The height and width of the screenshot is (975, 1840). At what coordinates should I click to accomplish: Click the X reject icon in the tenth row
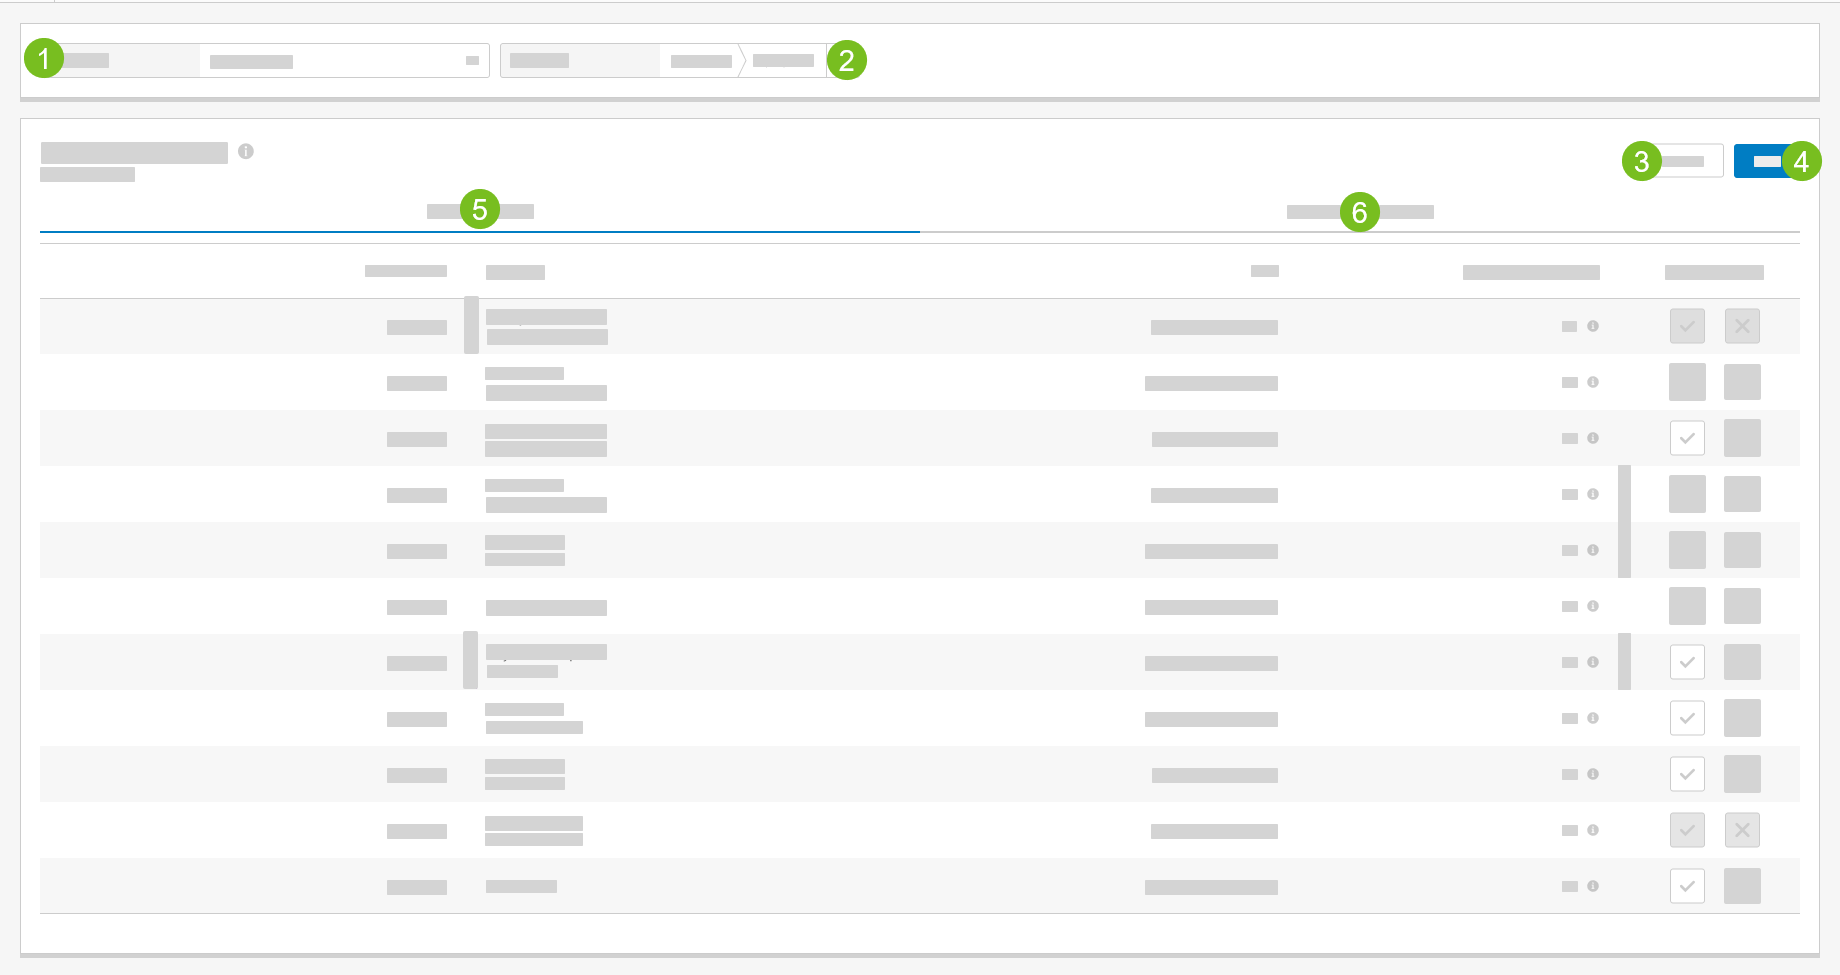(x=1742, y=830)
